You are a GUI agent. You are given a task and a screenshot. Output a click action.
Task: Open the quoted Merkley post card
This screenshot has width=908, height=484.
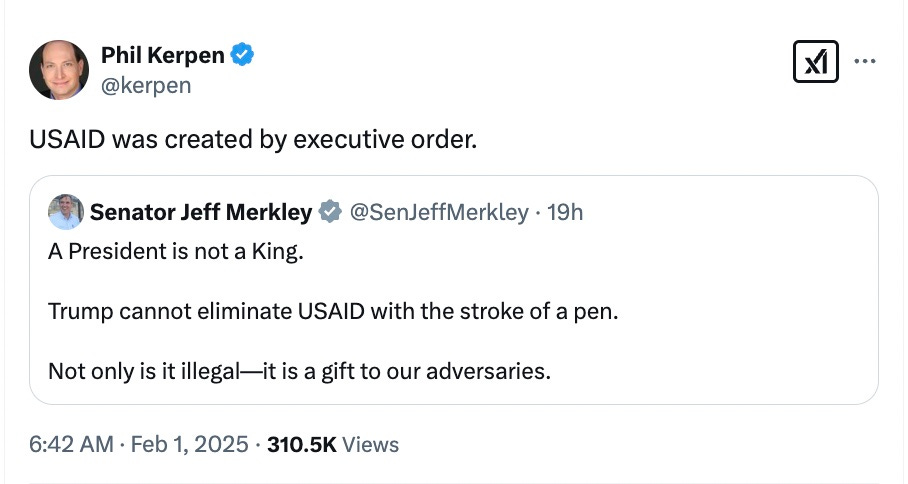(454, 289)
